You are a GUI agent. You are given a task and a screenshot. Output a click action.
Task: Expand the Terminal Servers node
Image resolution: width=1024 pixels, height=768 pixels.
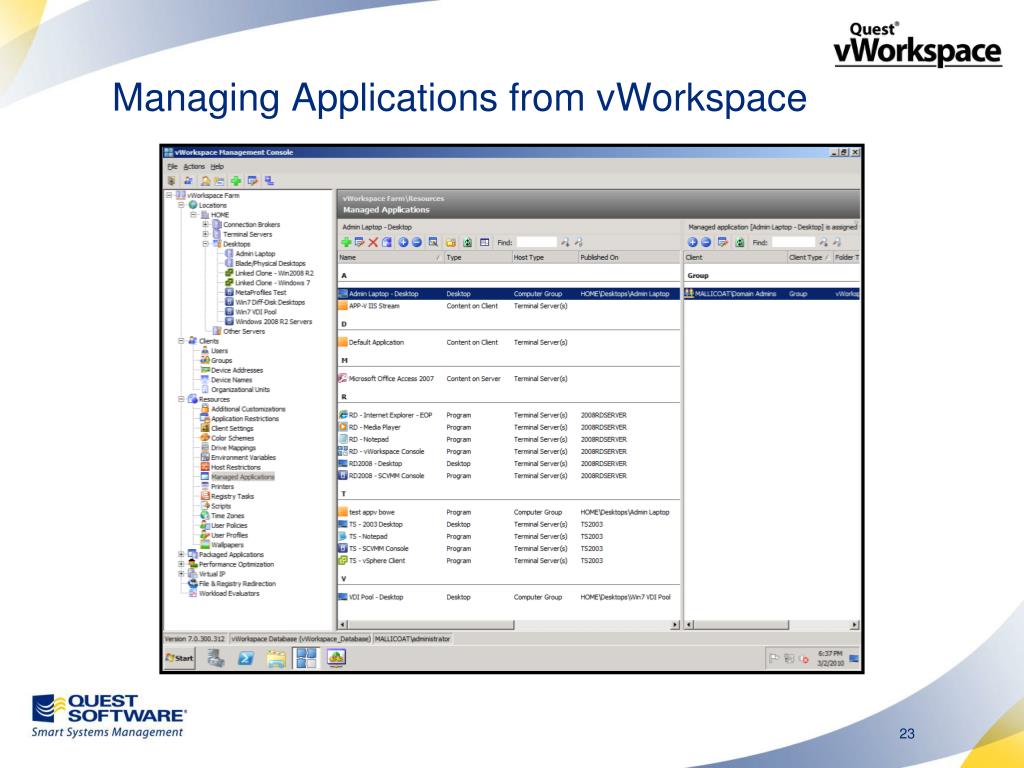click(206, 234)
